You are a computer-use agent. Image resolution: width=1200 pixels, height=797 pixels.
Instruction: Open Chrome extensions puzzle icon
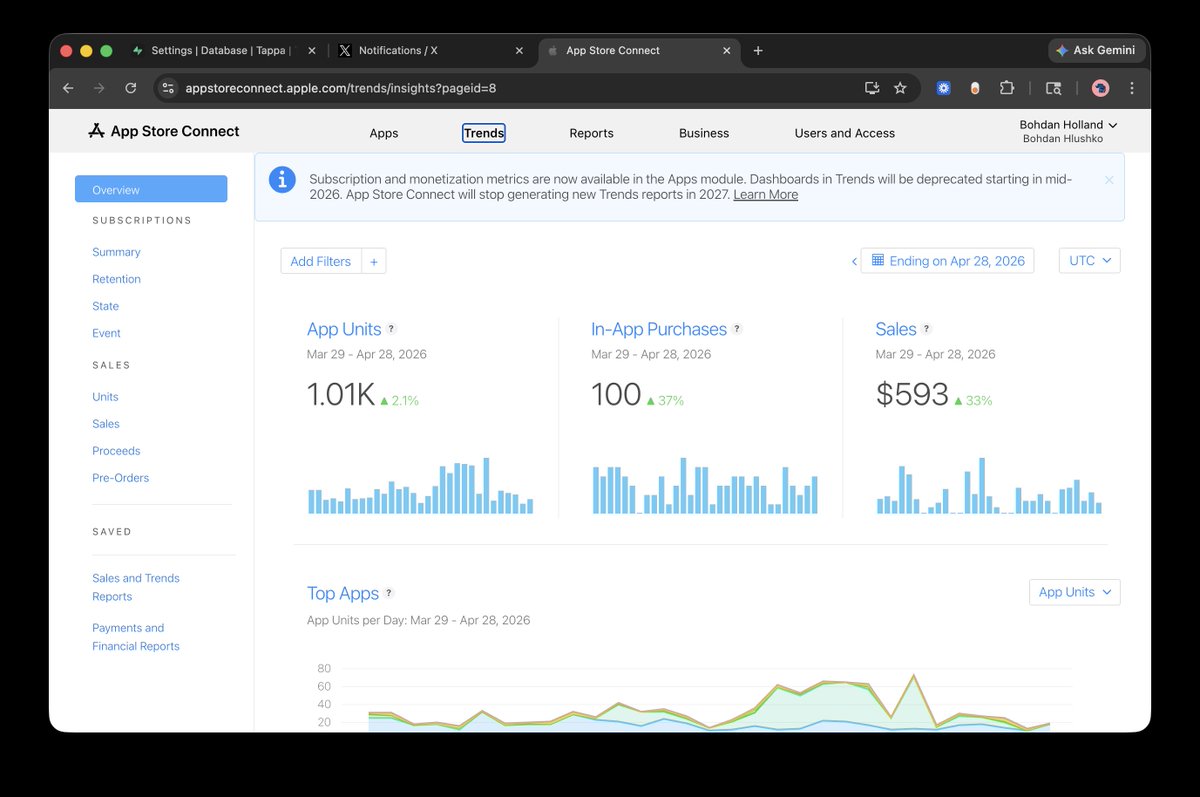click(x=1007, y=88)
